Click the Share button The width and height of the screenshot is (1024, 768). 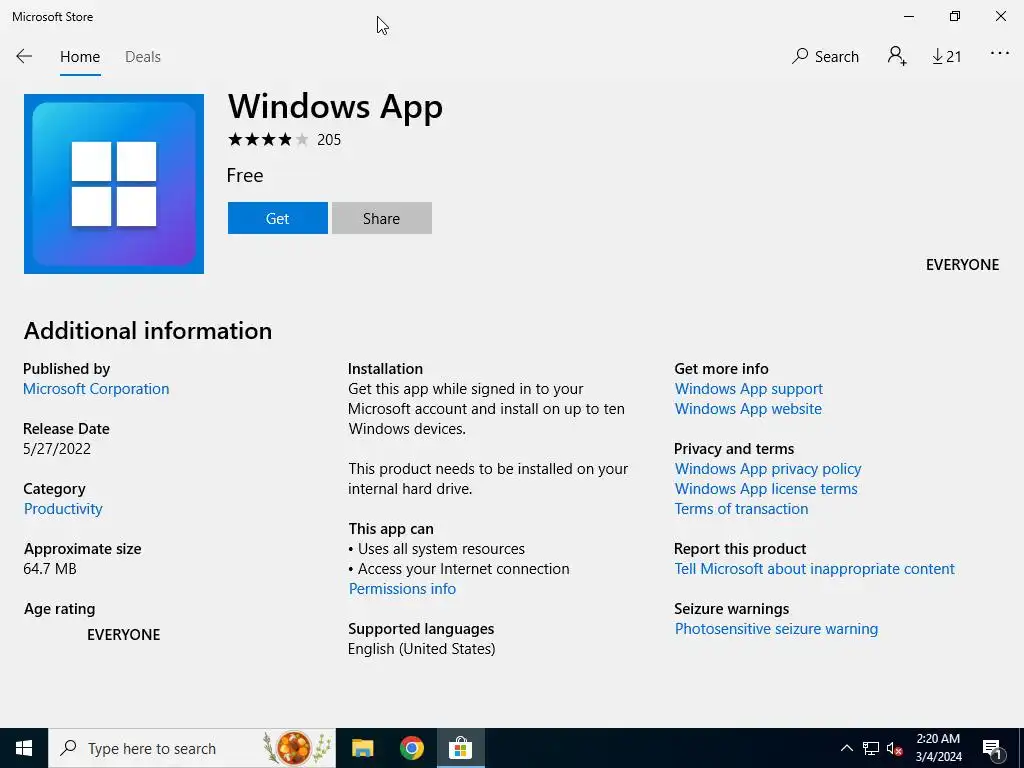coord(381,218)
